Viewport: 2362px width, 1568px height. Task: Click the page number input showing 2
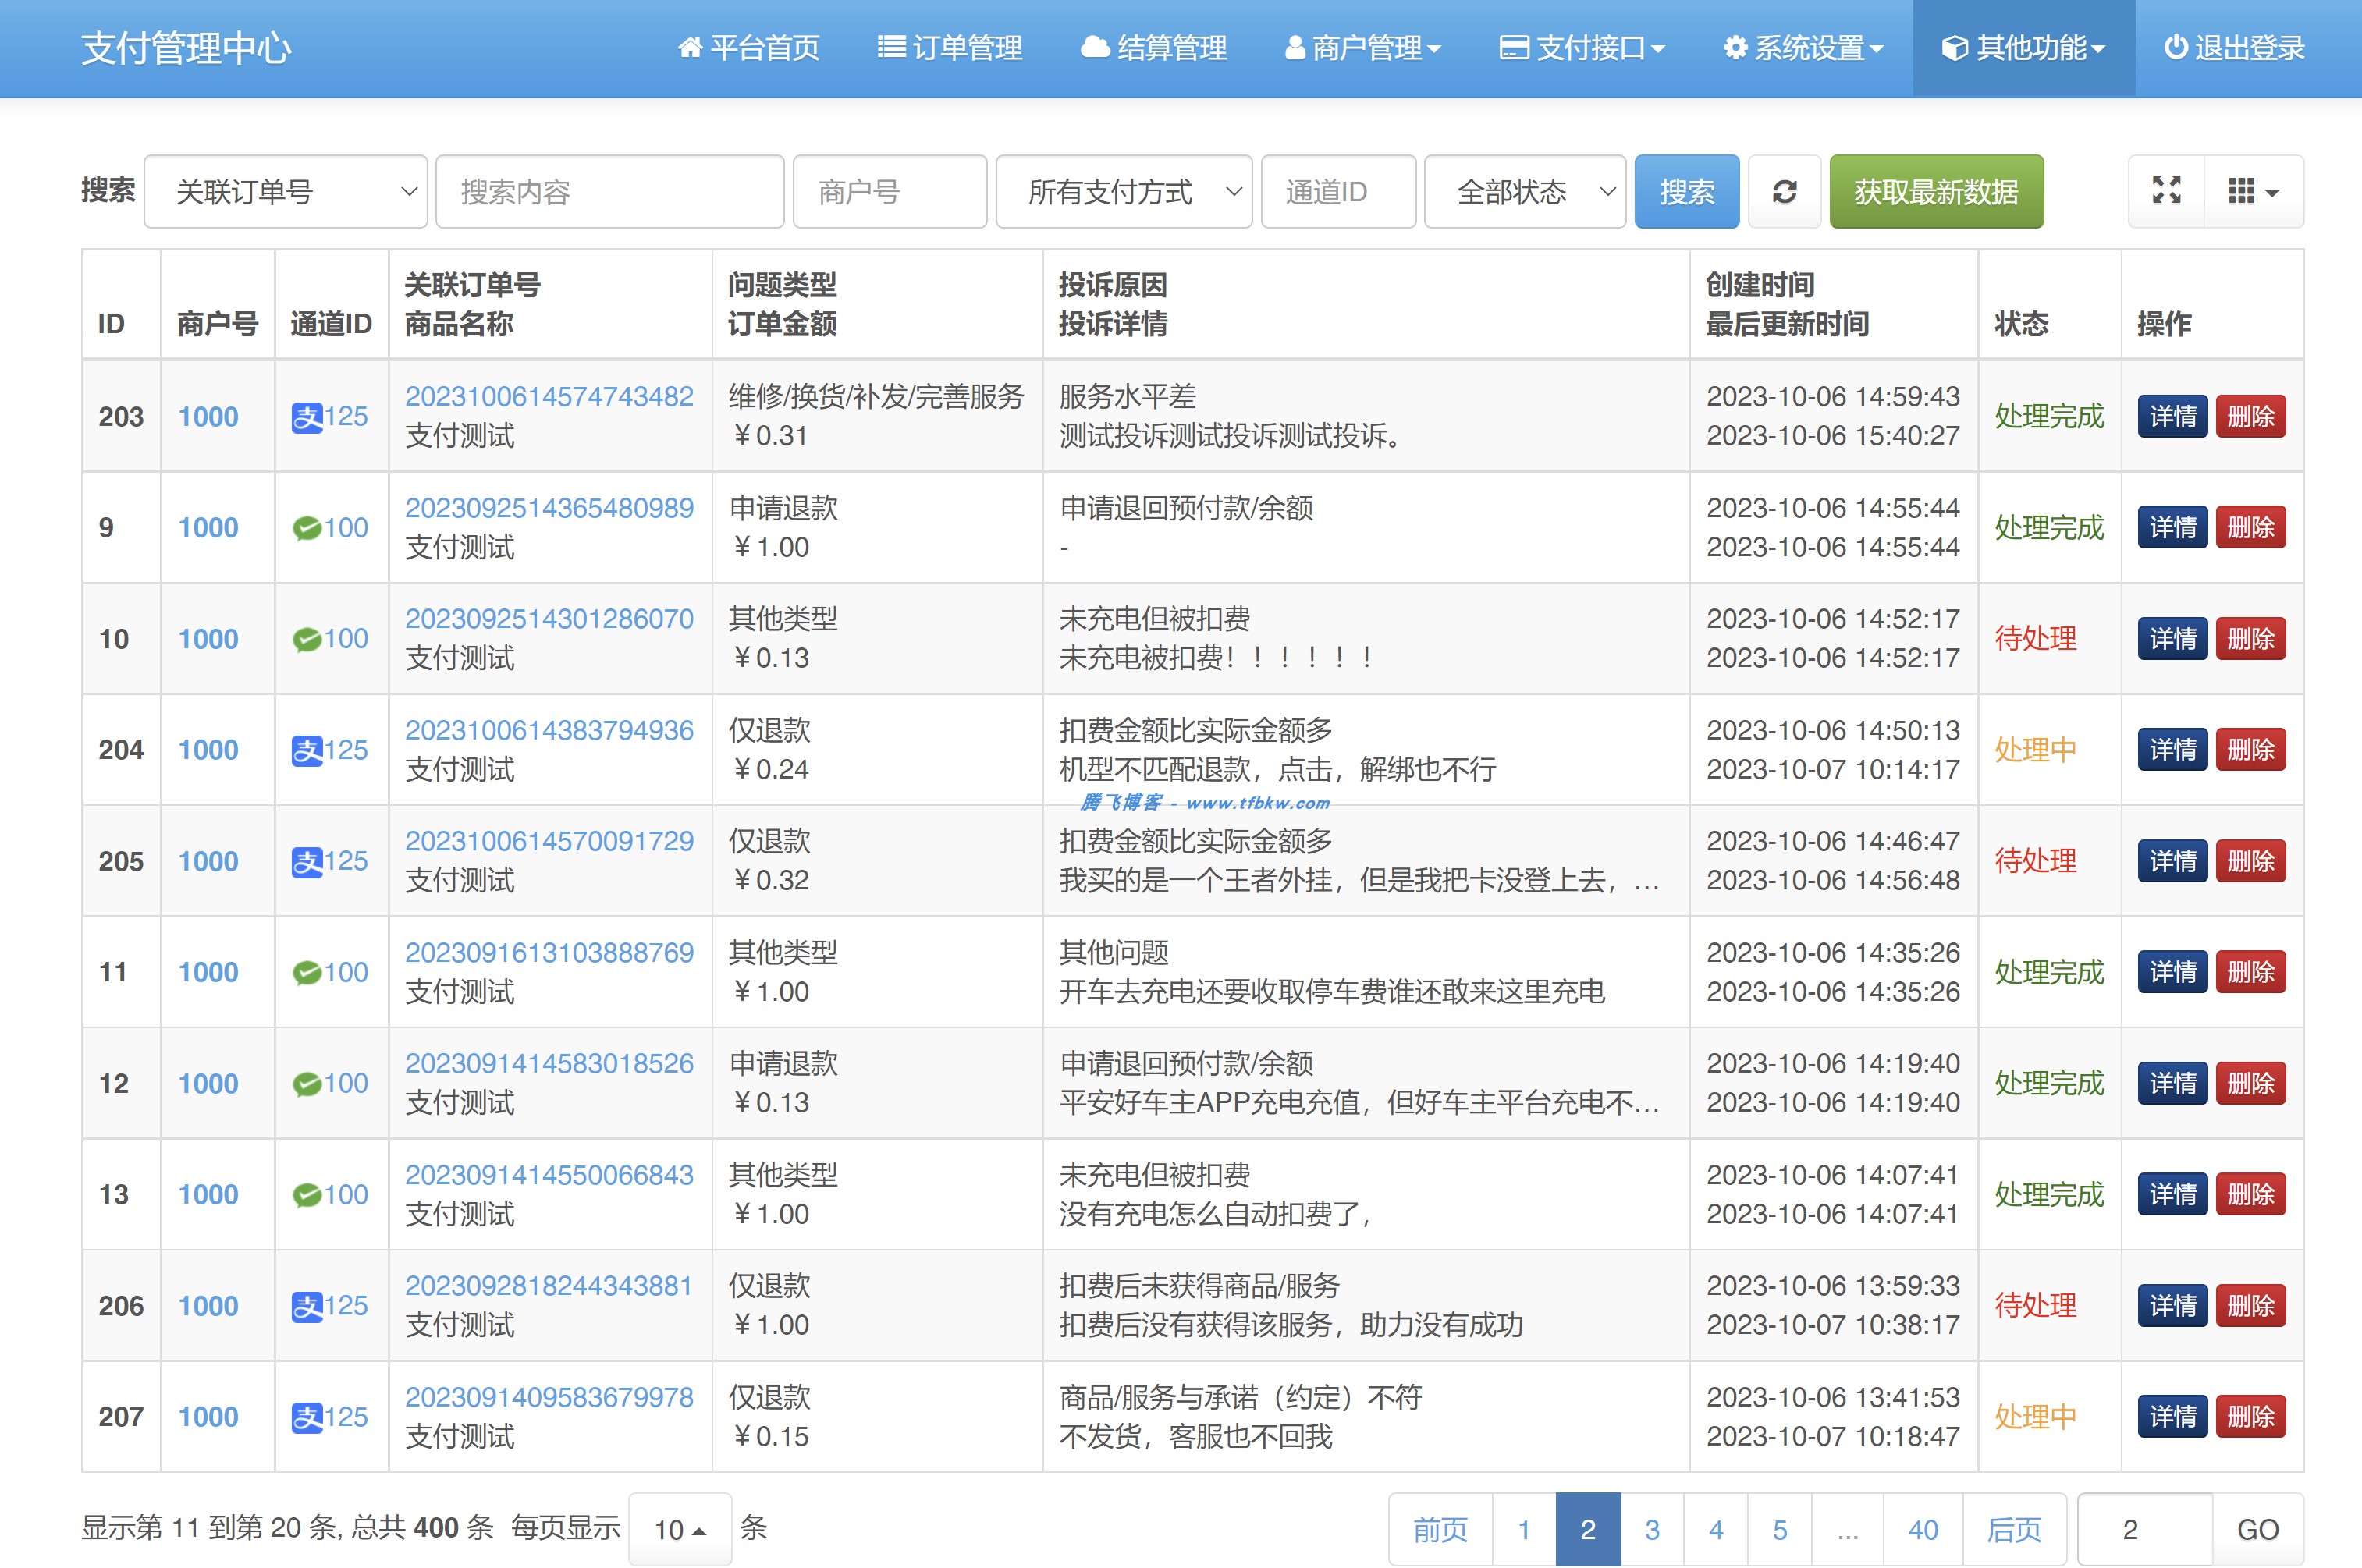tap(2126, 1529)
